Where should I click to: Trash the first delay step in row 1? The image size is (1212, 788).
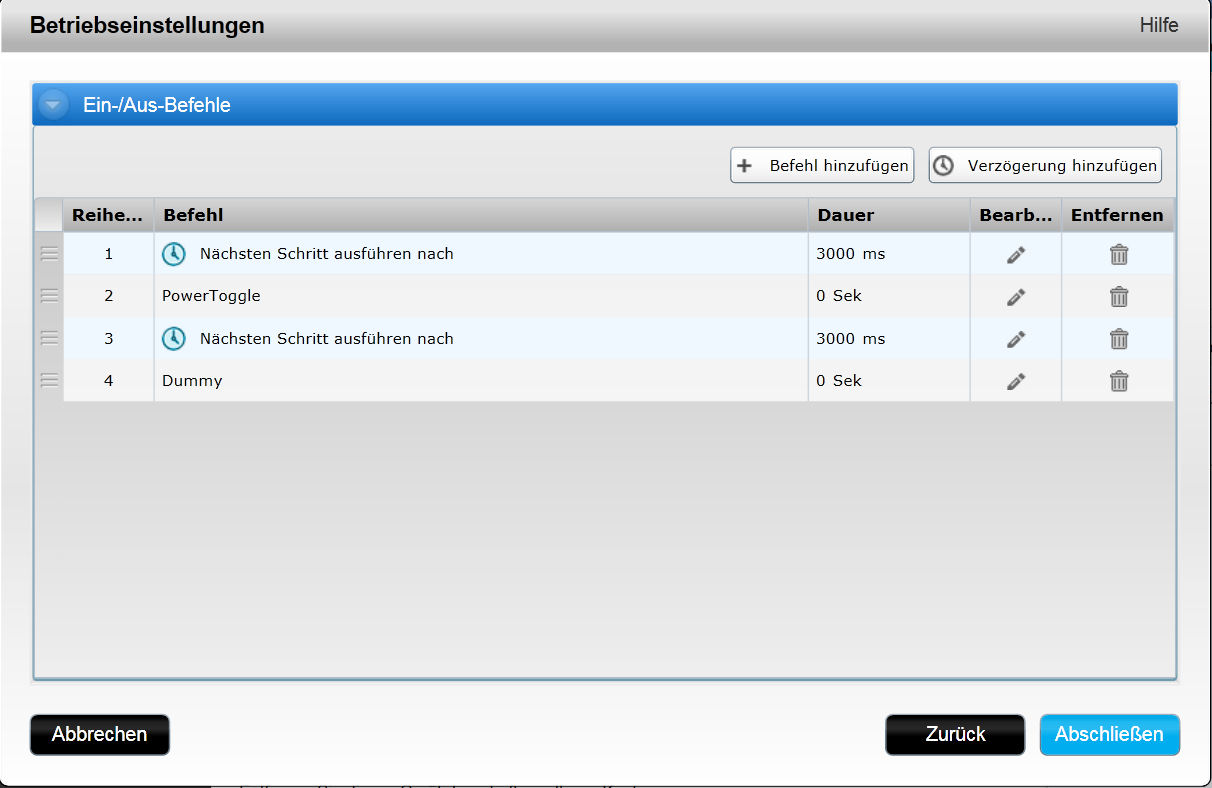[1119, 255]
